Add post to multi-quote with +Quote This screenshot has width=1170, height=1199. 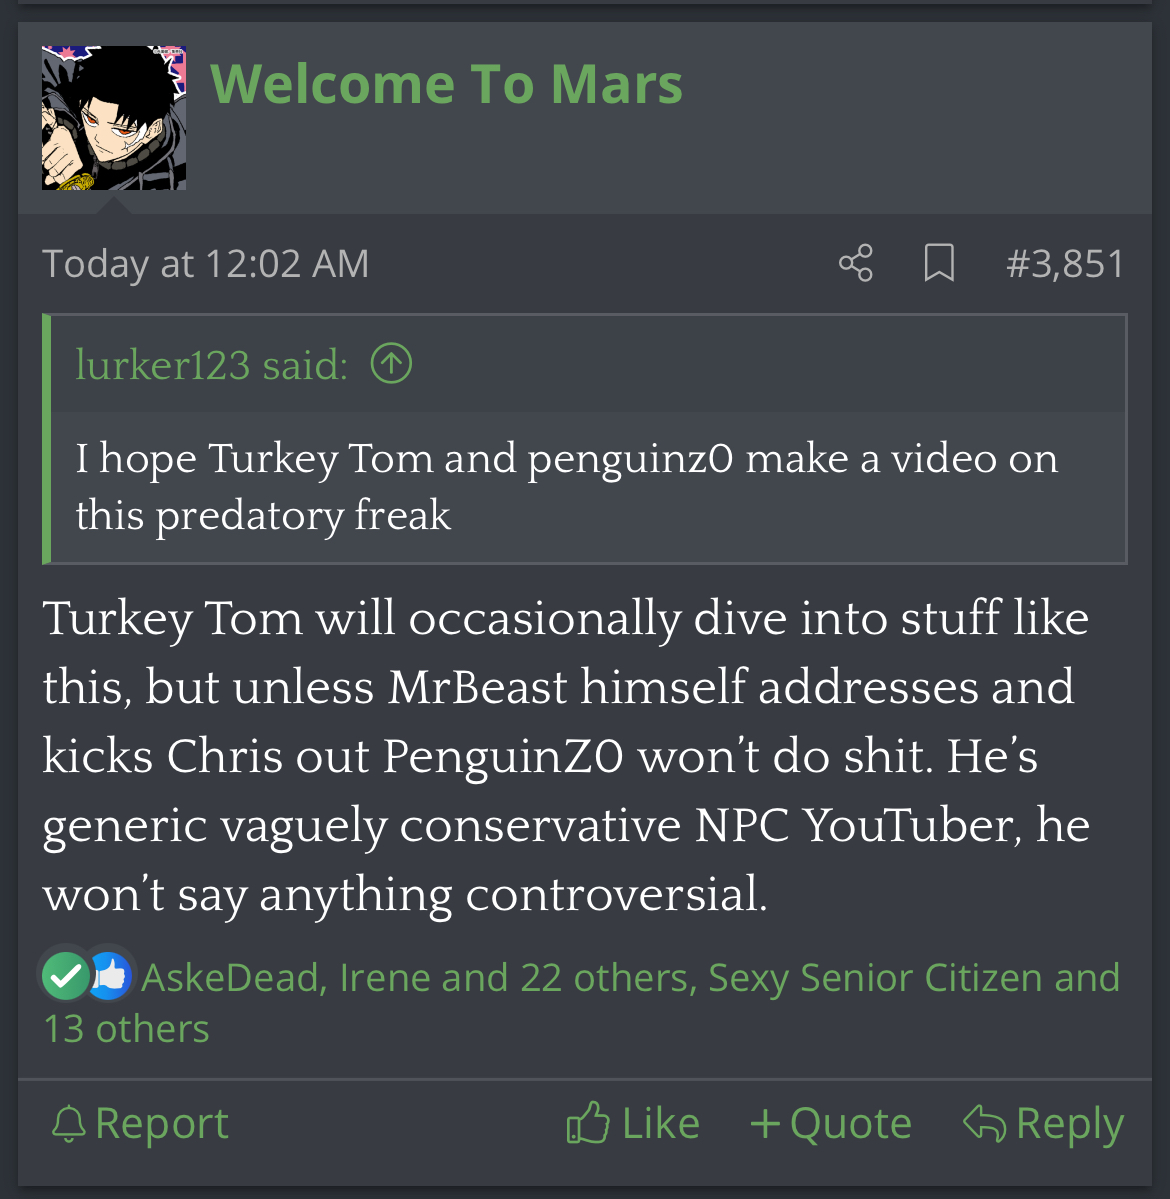tap(831, 1124)
